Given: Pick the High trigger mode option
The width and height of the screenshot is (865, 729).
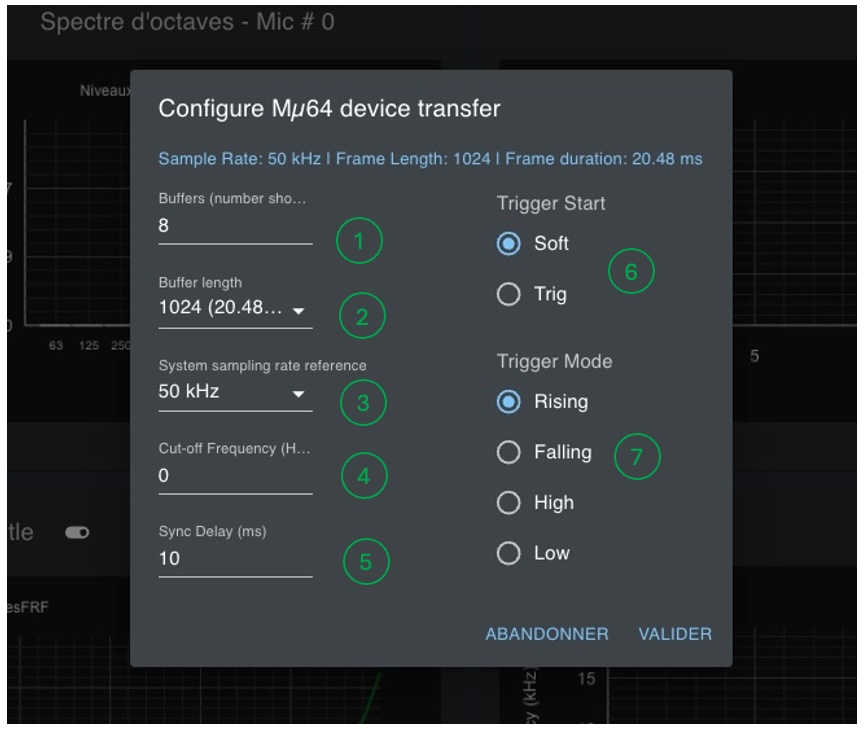Looking at the screenshot, I should click(x=509, y=503).
